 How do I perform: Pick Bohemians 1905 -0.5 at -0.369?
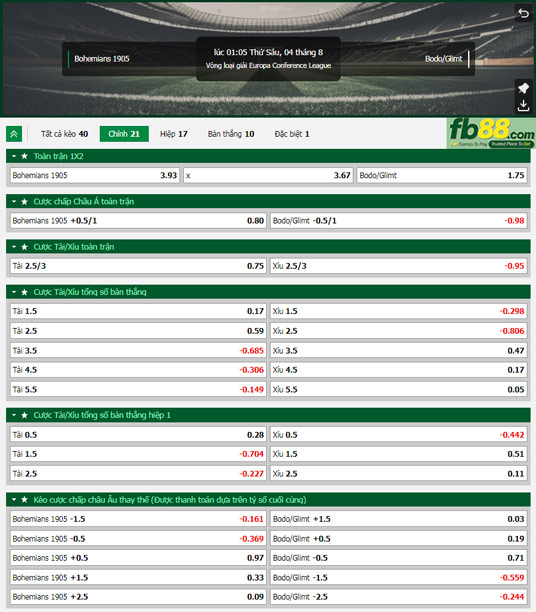[138, 539]
